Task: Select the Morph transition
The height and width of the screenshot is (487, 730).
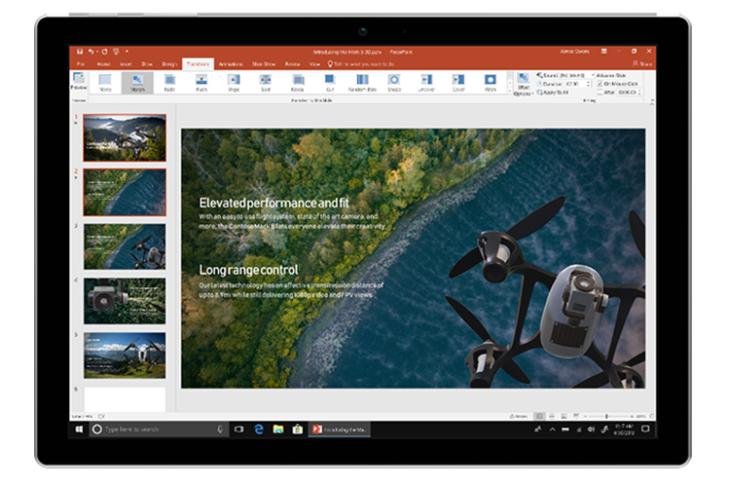Action: click(137, 83)
